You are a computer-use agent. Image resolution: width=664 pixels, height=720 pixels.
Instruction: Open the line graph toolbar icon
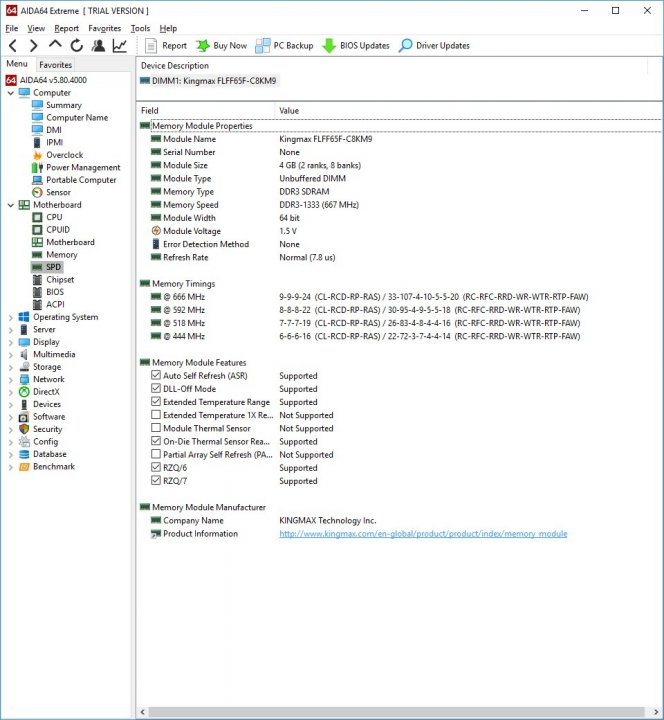(120, 45)
